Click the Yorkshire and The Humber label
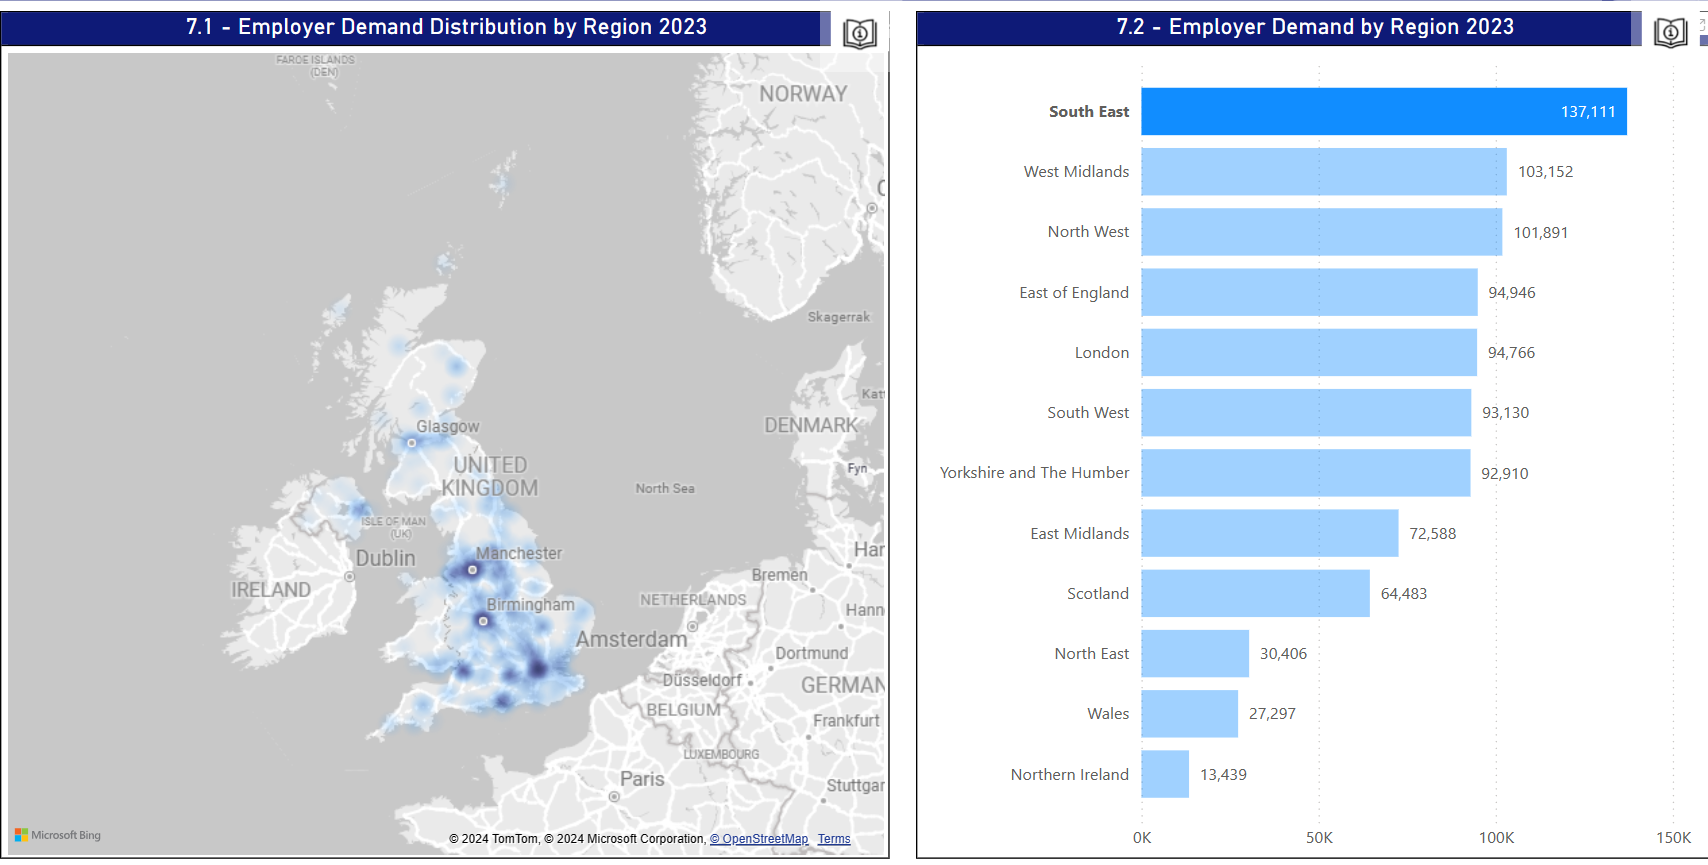The image size is (1708, 865). [x=1034, y=473]
